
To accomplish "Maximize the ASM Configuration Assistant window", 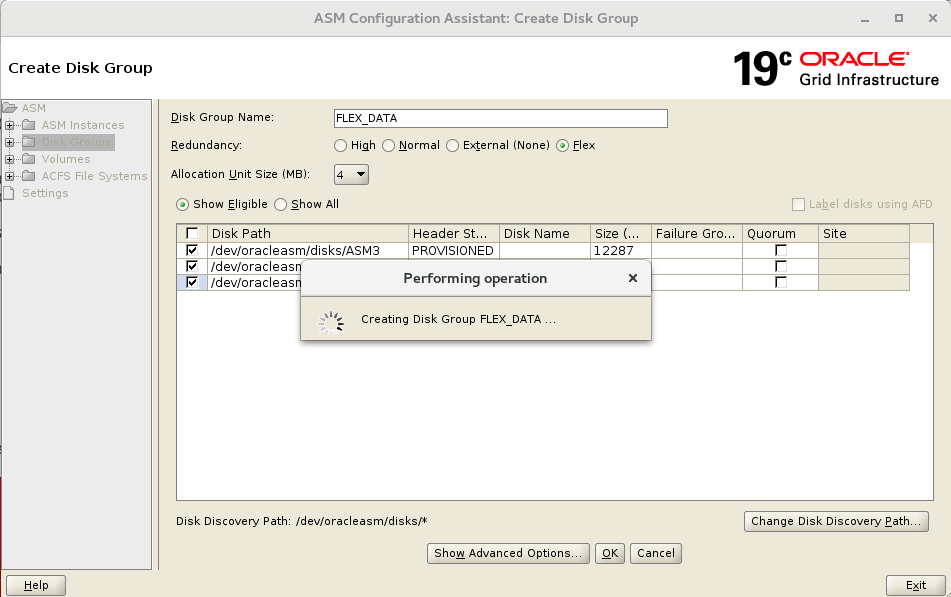I will (899, 18).
